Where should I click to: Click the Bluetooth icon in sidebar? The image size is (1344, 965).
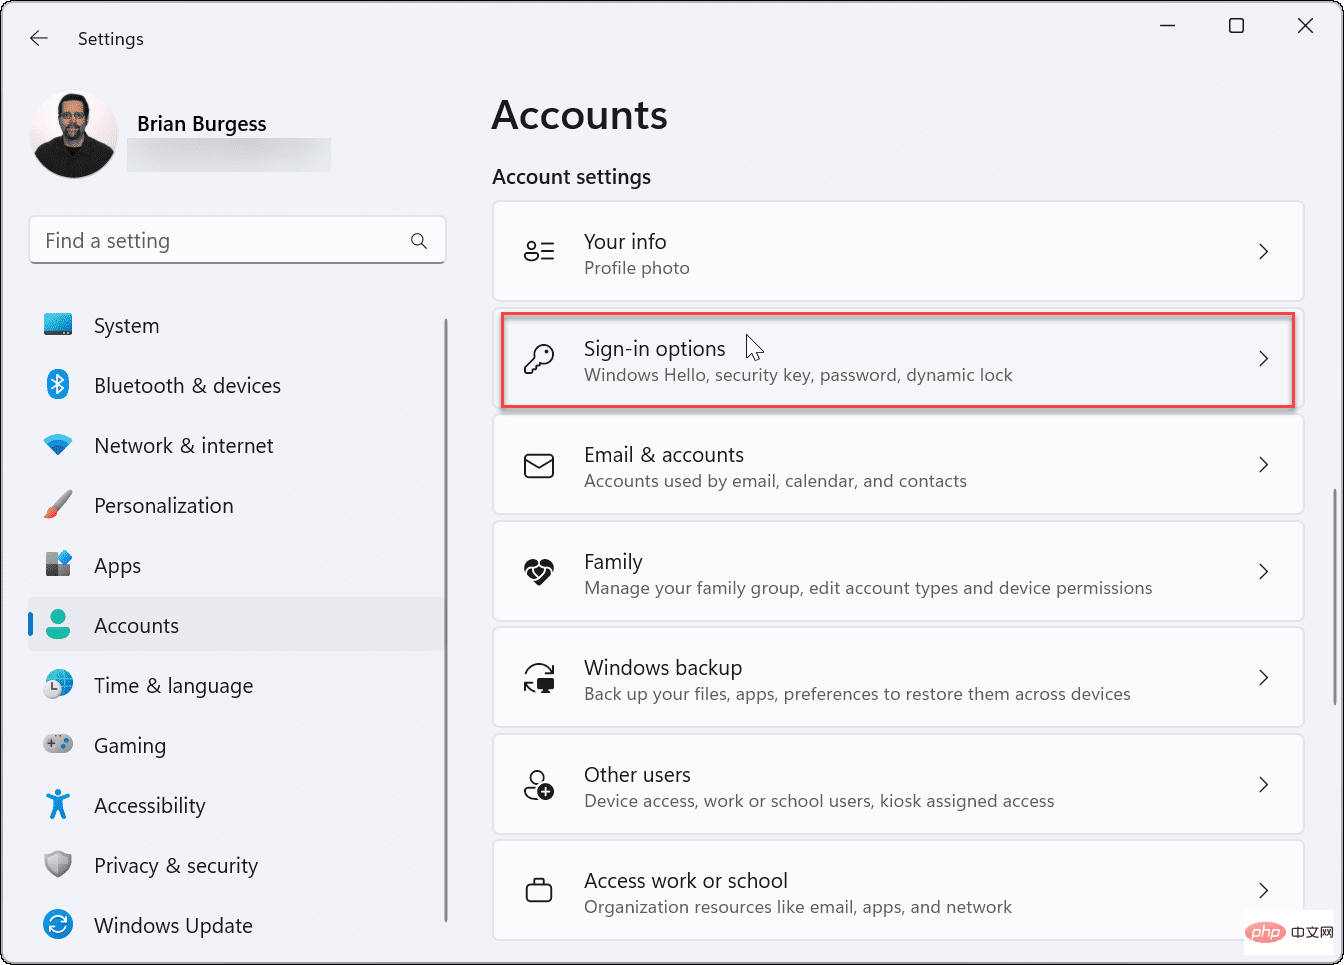[58, 385]
